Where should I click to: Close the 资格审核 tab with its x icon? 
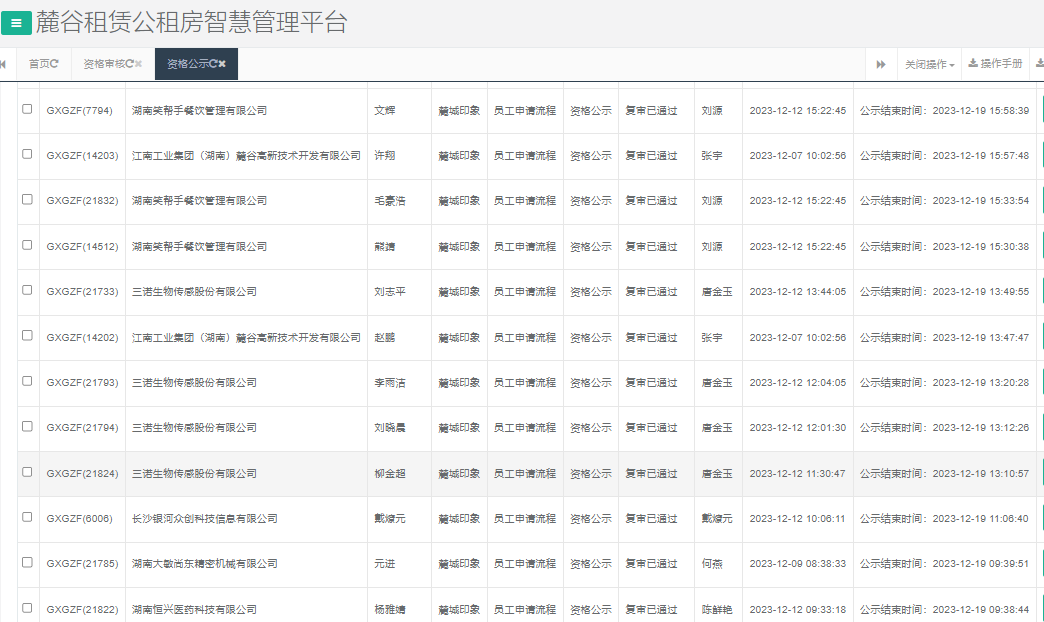[139, 64]
